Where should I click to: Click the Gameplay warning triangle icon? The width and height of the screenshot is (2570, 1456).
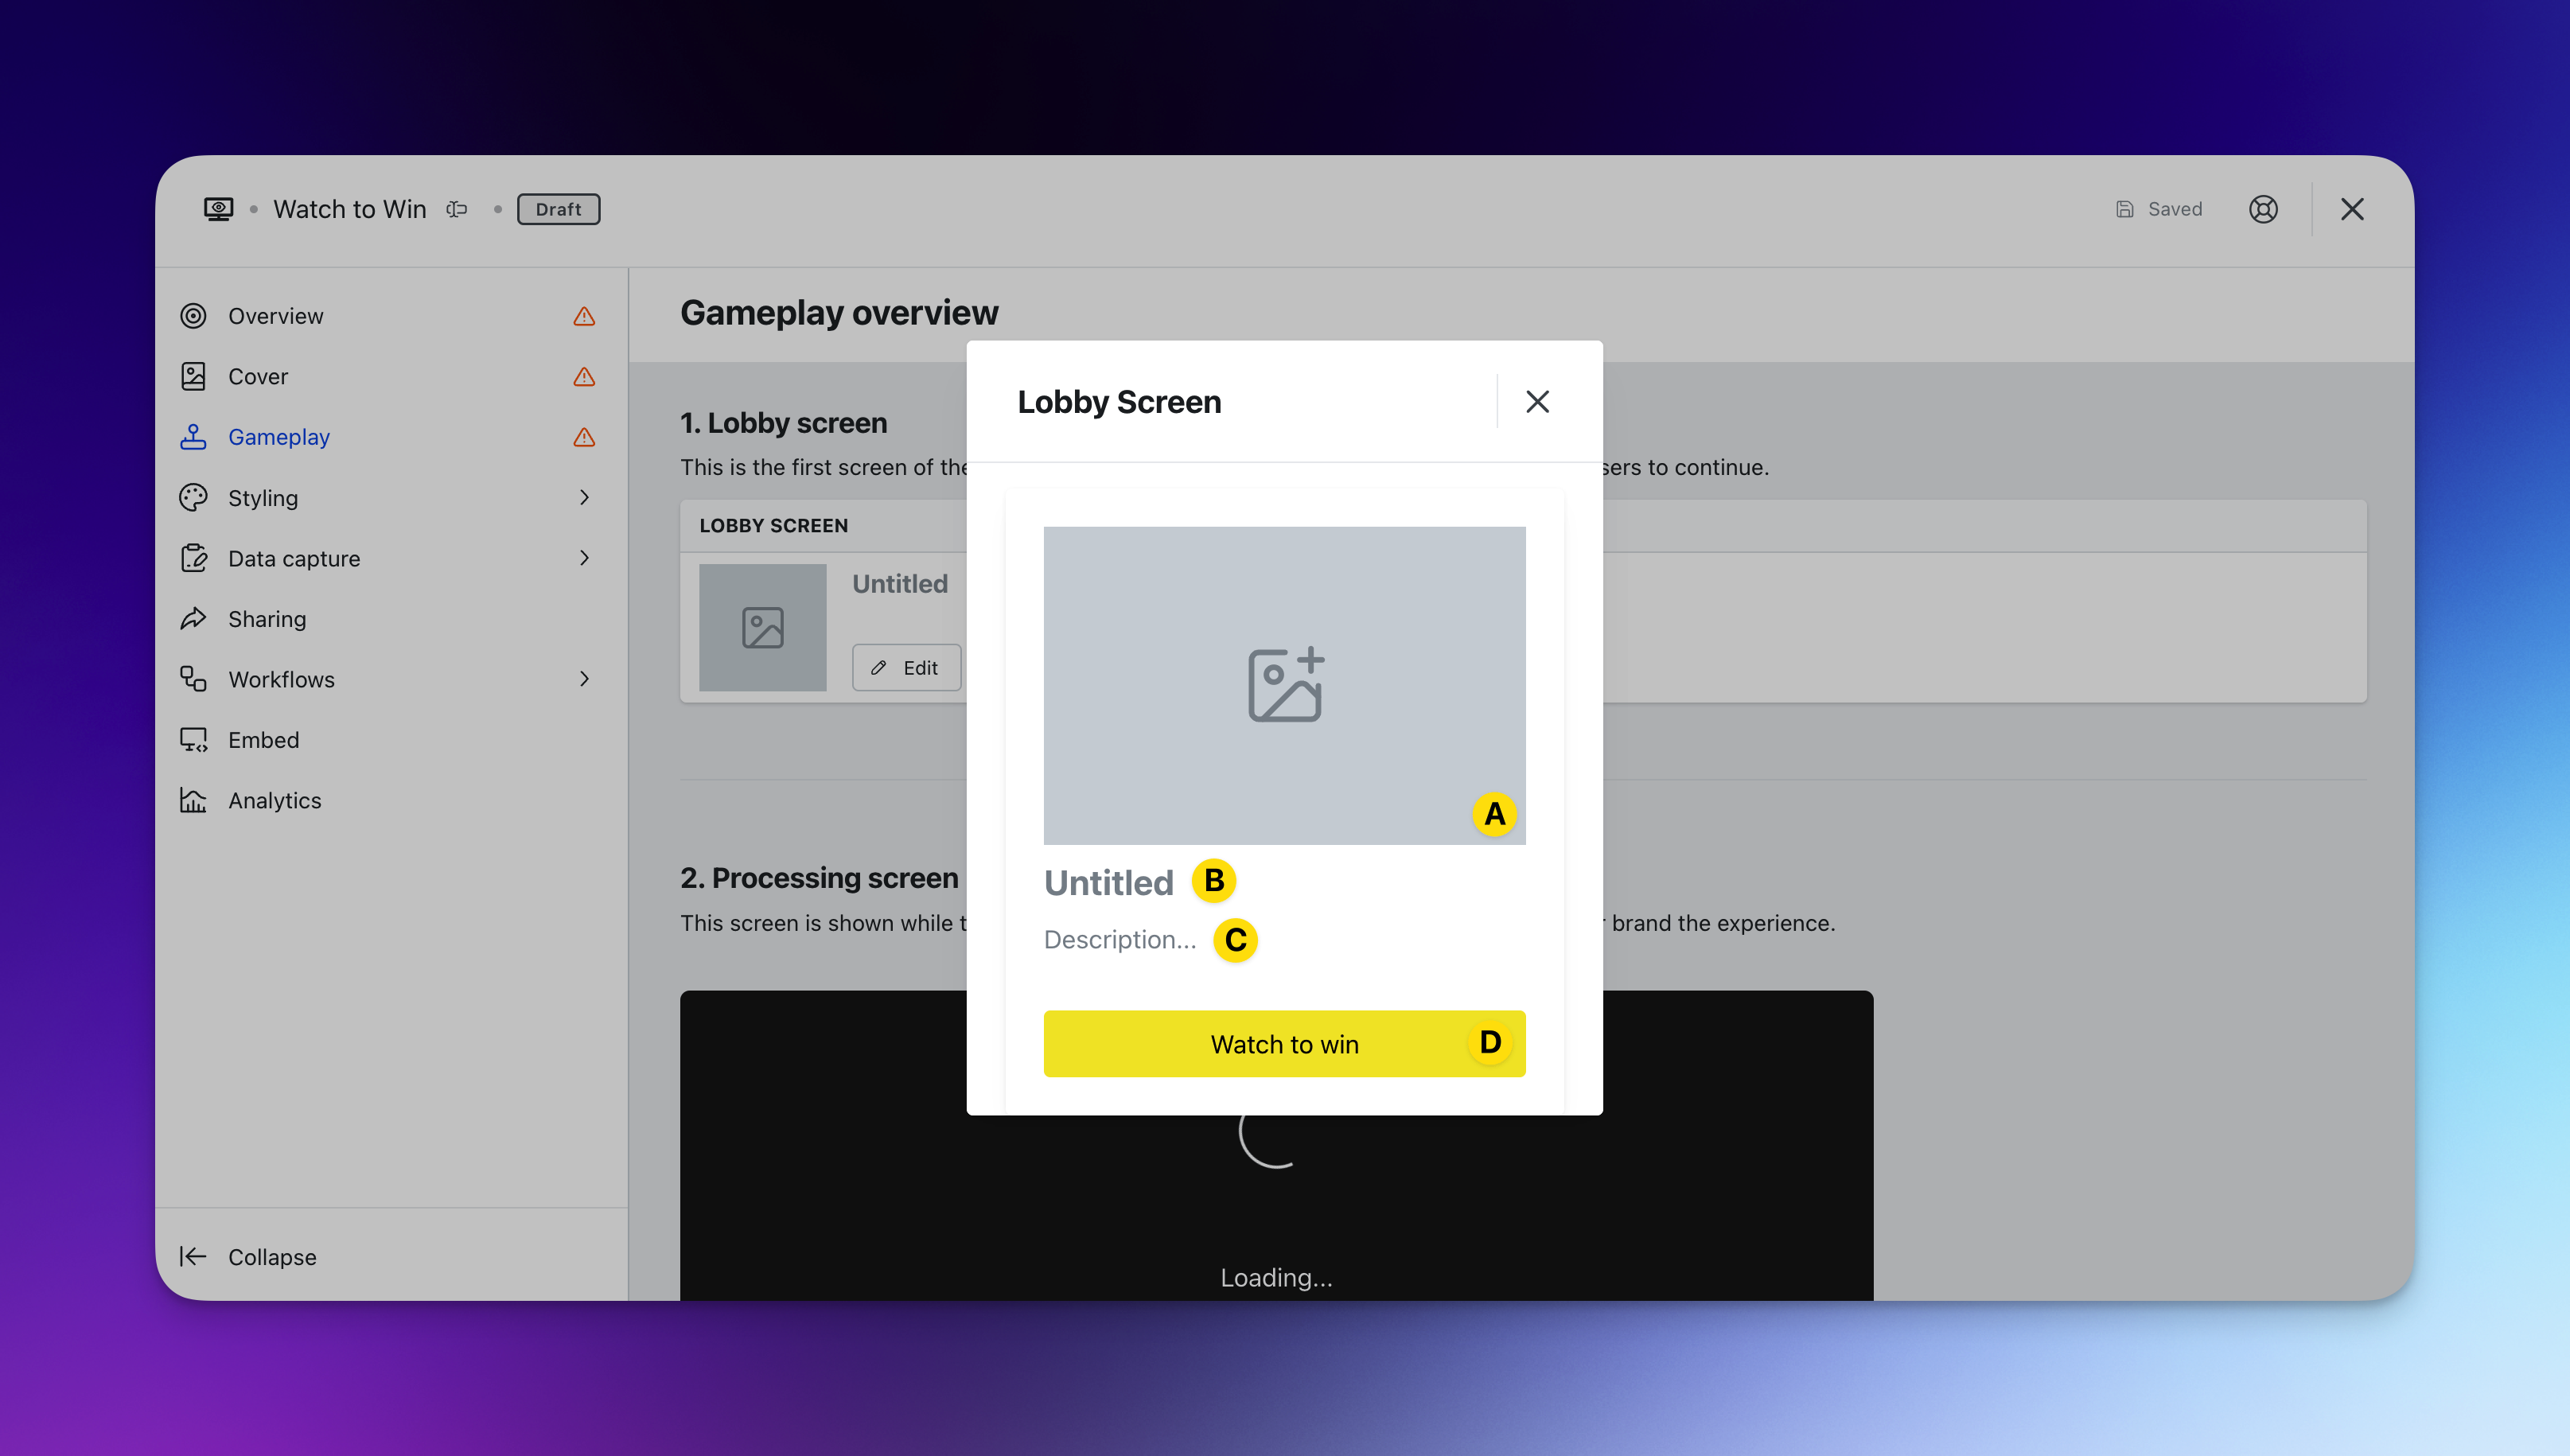coord(584,437)
